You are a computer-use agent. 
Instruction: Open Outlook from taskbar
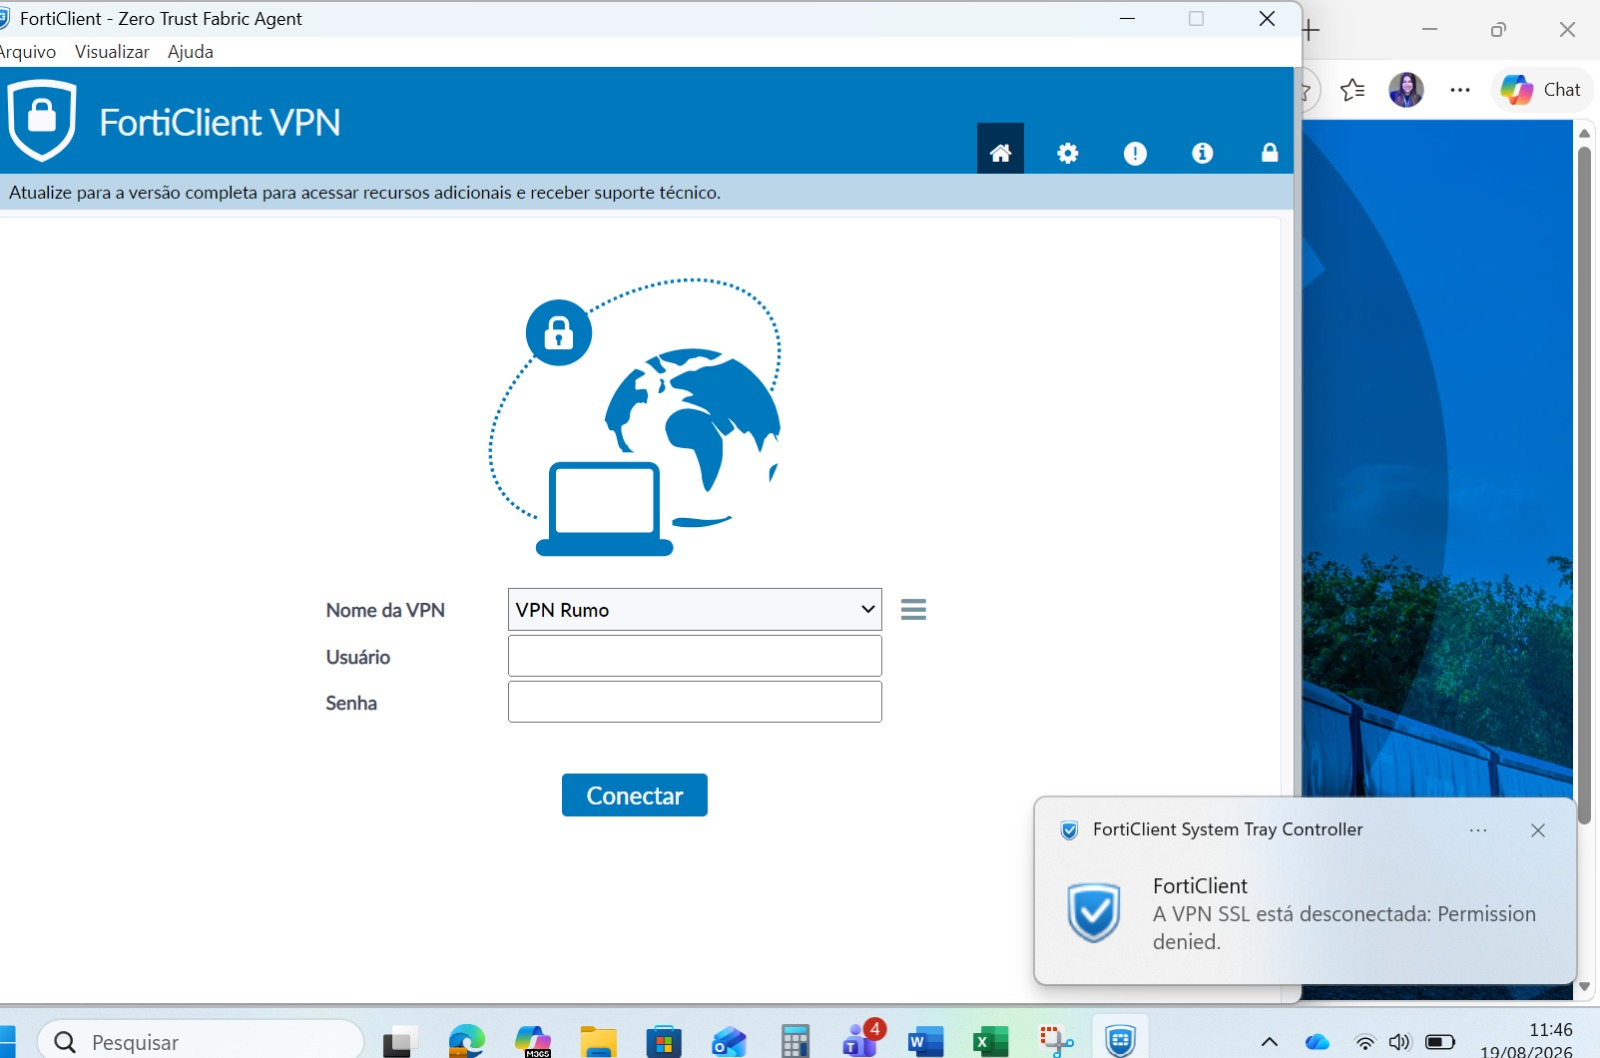pos(729,1042)
